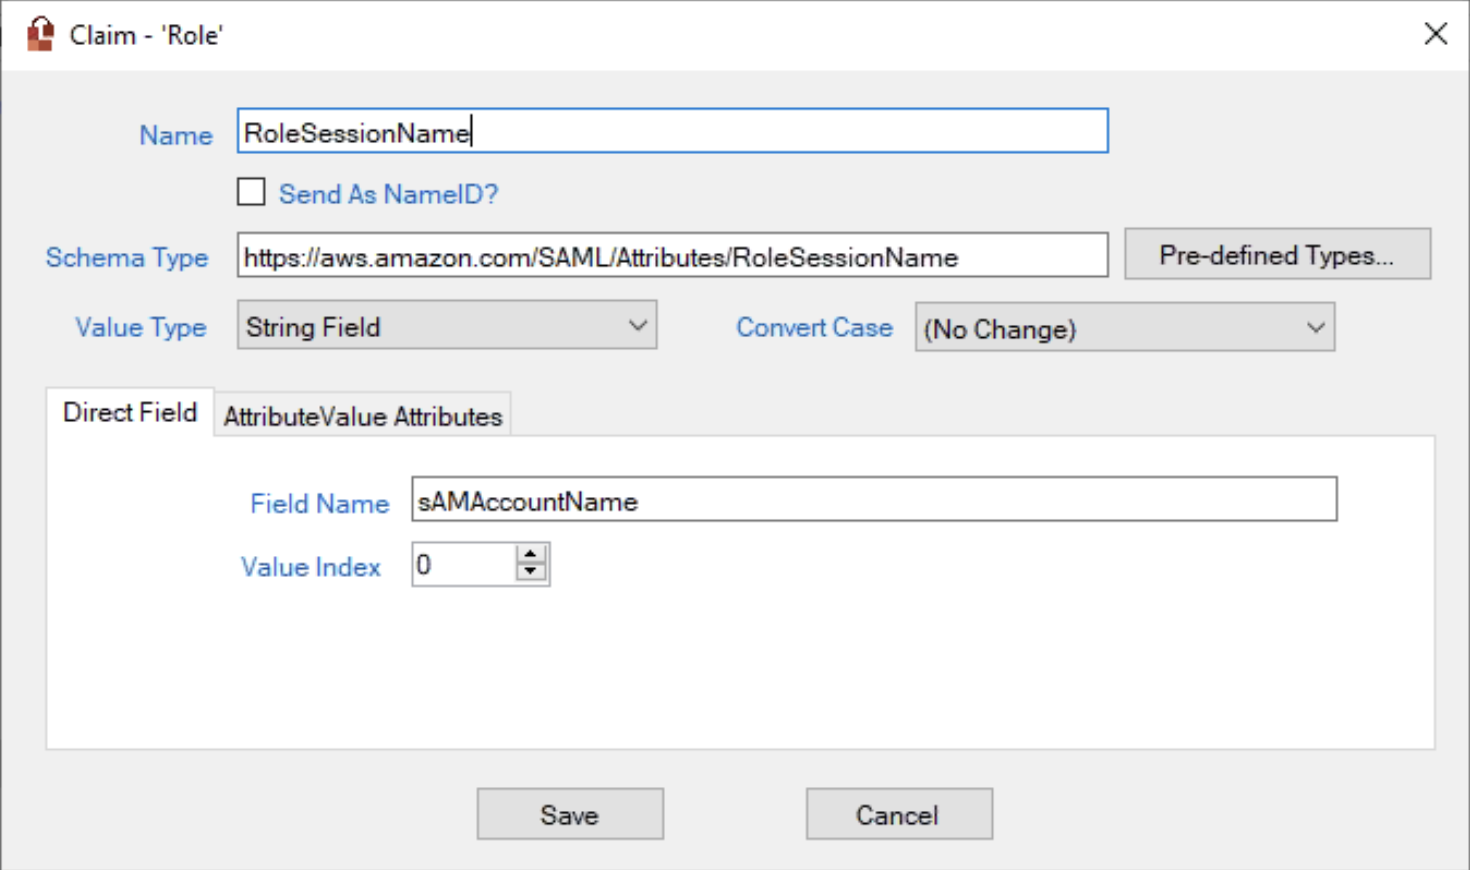The image size is (1470, 870).
Task: Save the Role claim
Action: 569,813
